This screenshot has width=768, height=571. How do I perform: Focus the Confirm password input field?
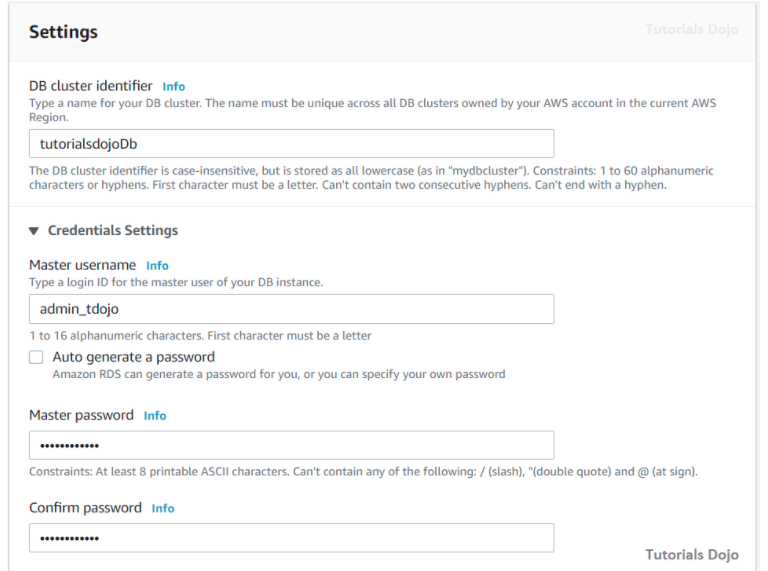coord(291,538)
